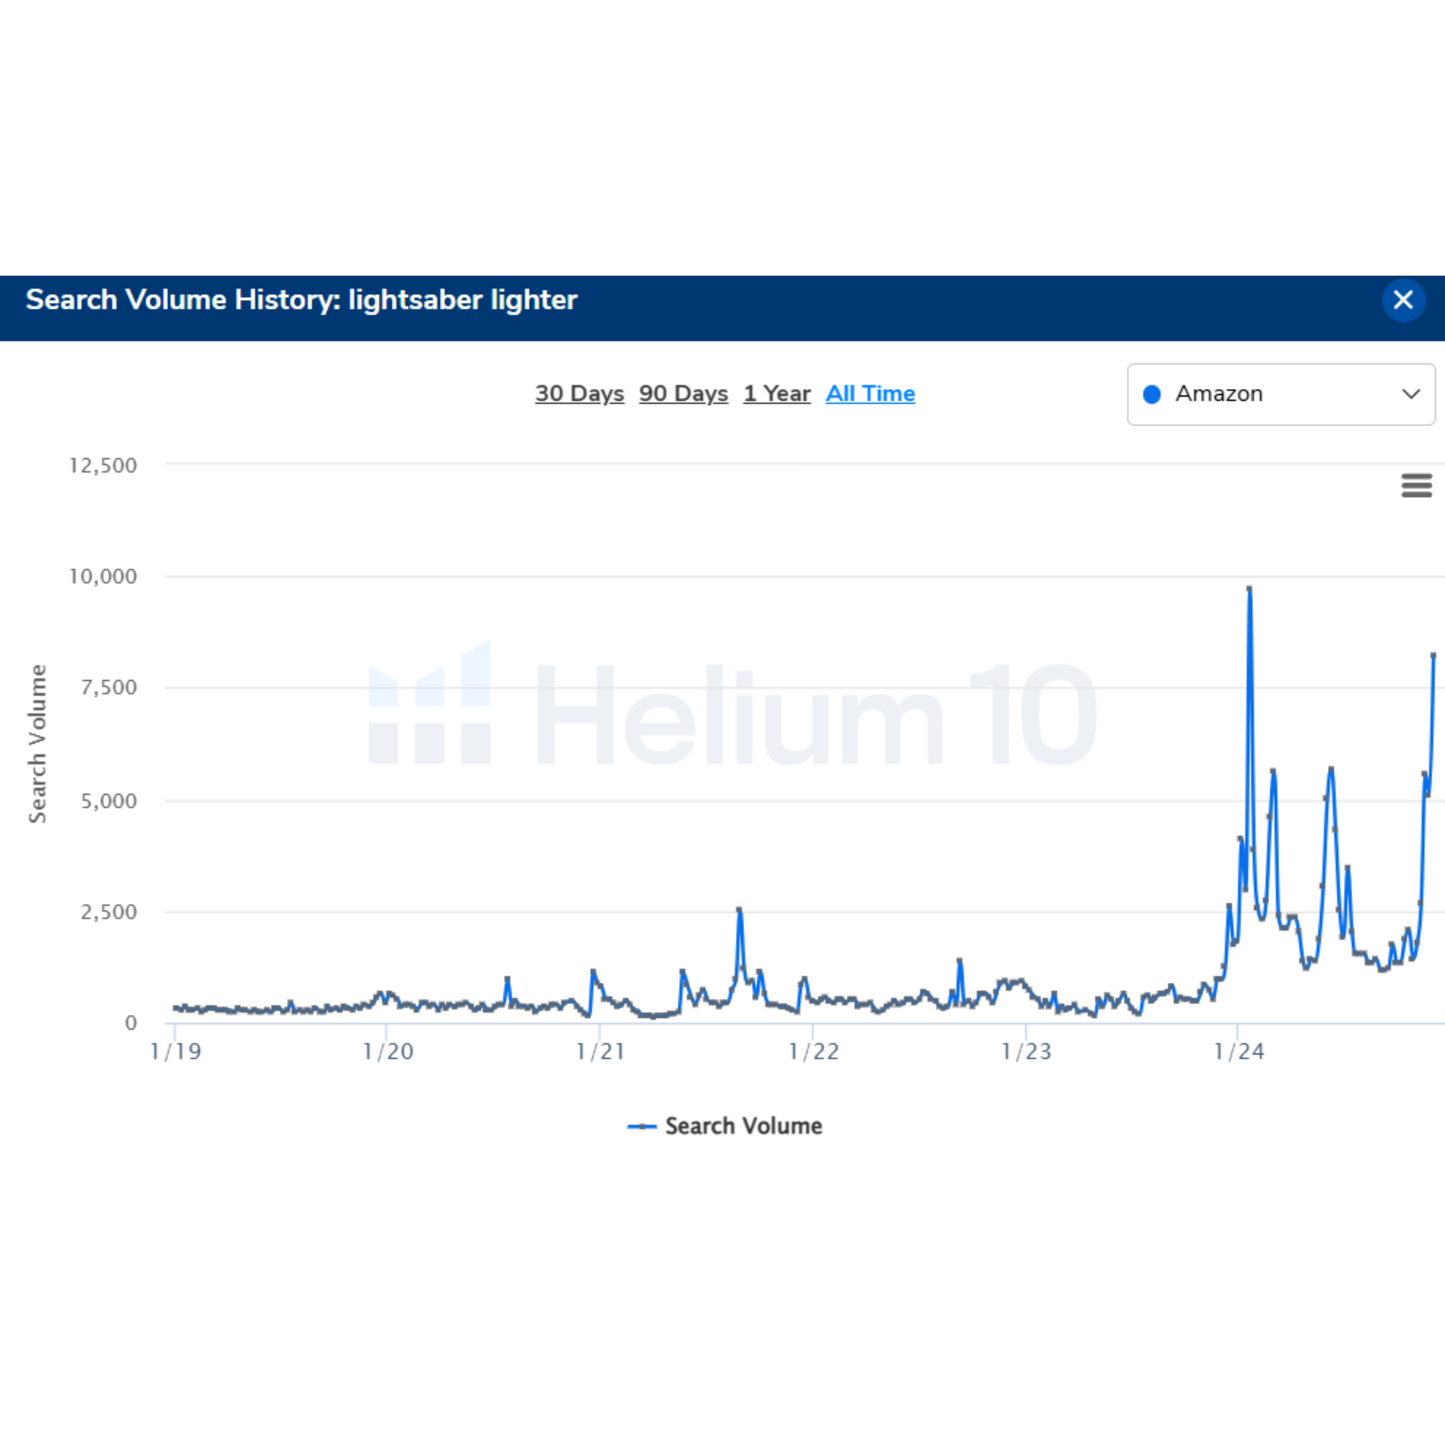The image size is (1445, 1445).
Task: Click the latest data point at chart's right edge
Action: [x=1433, y=656]
